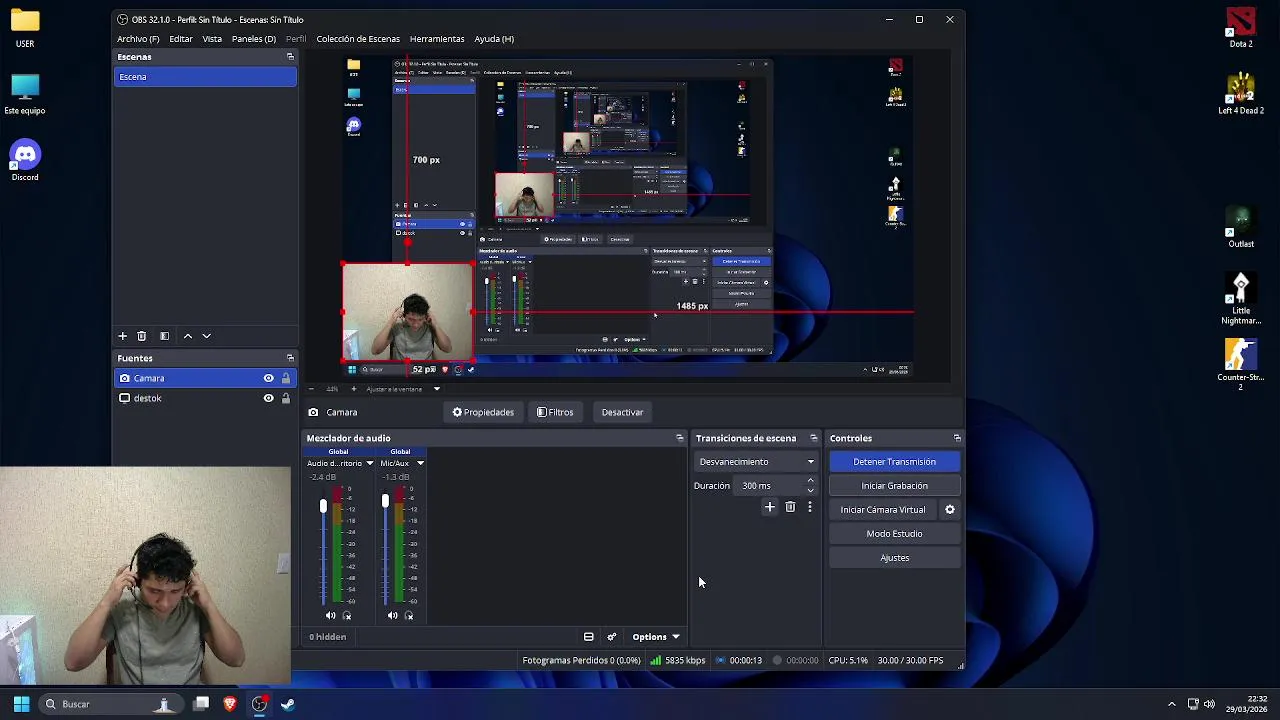Zoom out the preview with minus icon

311,389
